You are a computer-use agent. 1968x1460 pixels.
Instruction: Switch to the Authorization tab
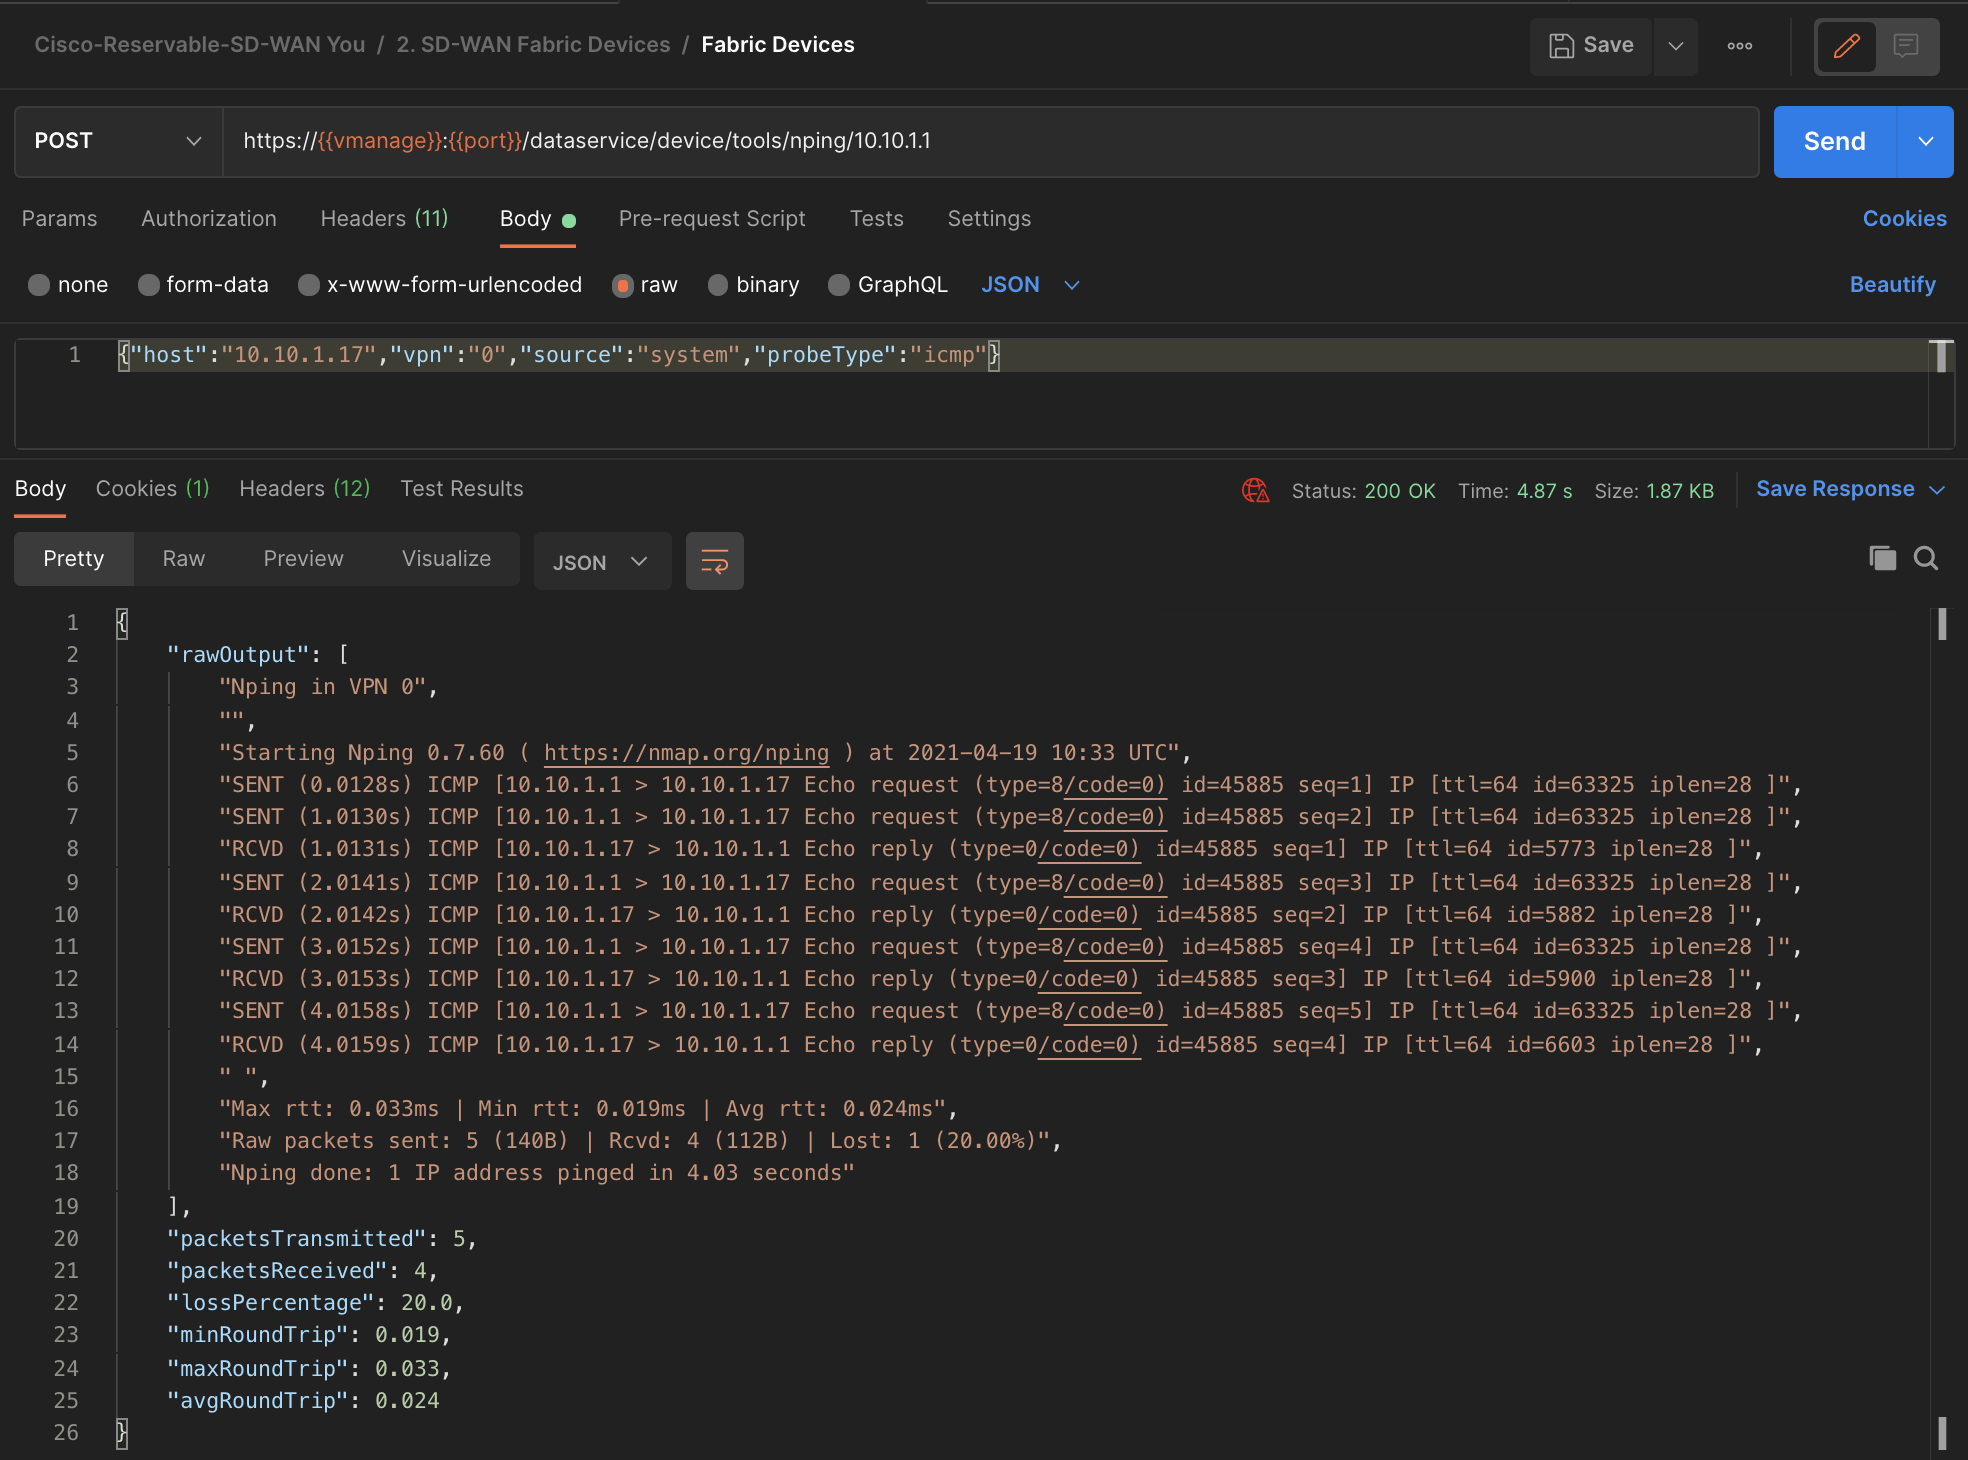[x=208, y=218]
